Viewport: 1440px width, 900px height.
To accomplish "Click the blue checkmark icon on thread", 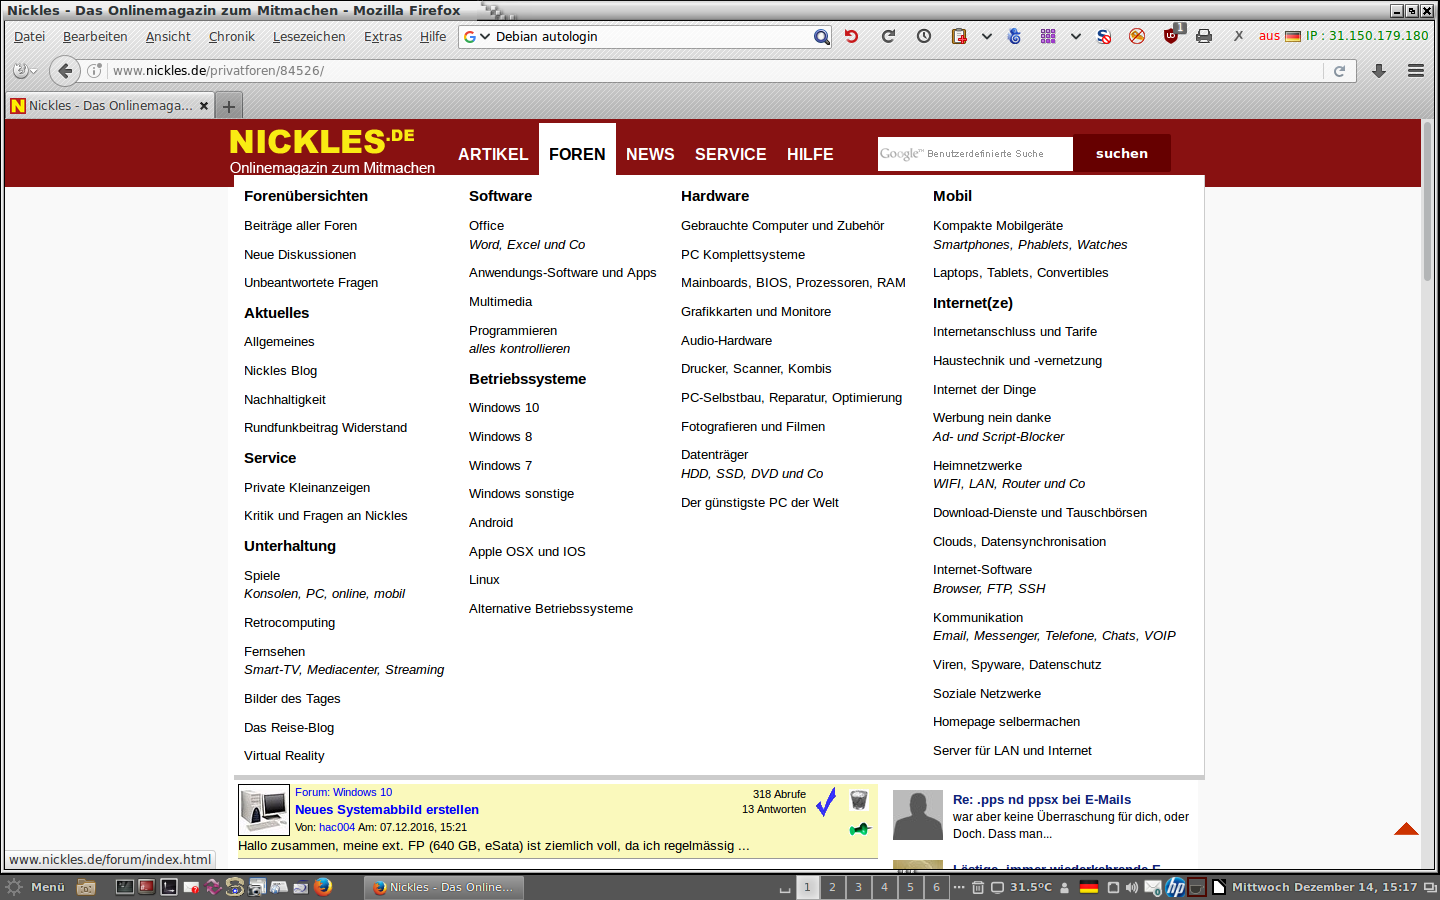I will click(826, 802).
